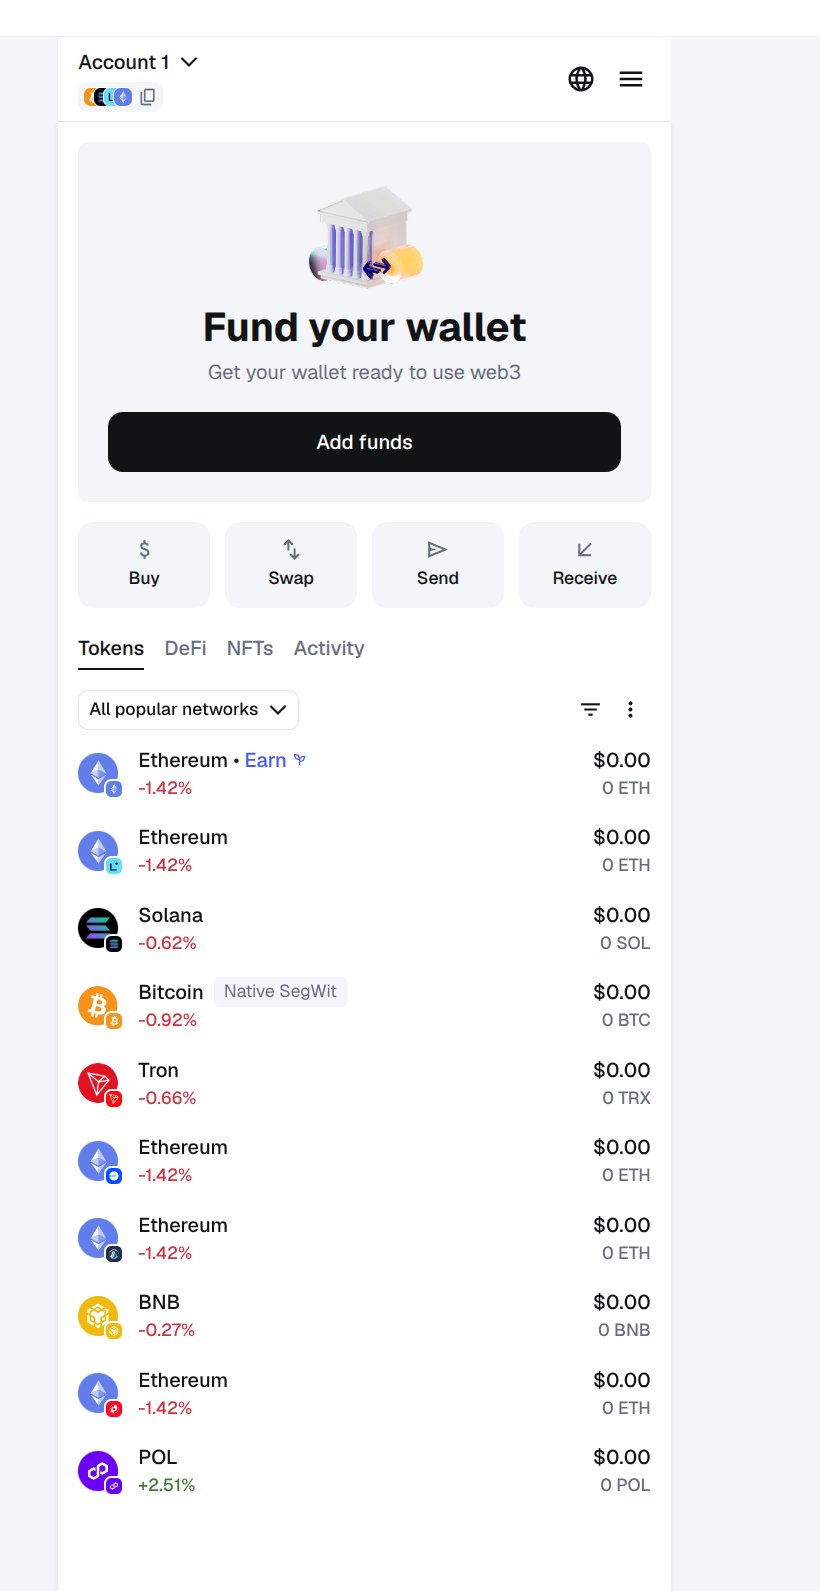Open the All popular networks dropdown
The height and width of the screenshot is (1591, 820).
(188, 709)
